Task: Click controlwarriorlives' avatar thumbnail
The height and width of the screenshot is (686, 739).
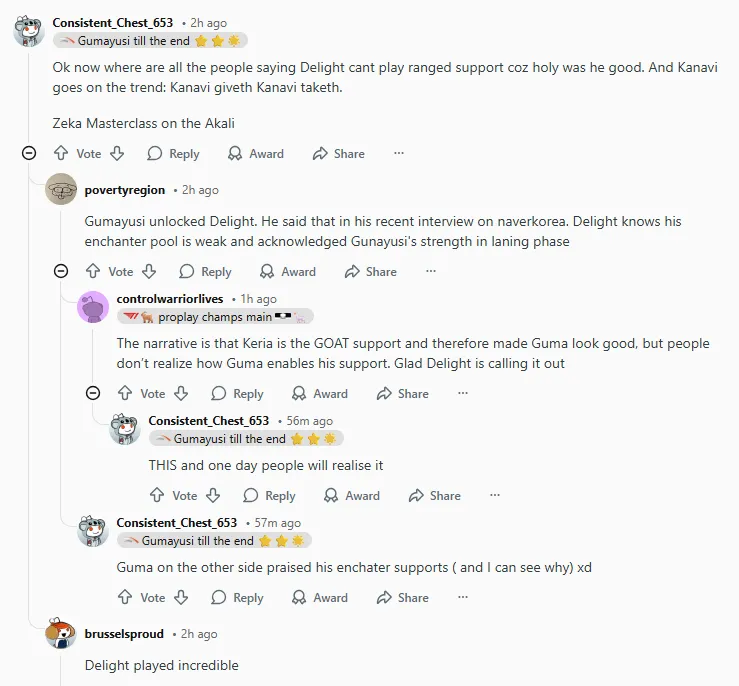Action: 93,307
